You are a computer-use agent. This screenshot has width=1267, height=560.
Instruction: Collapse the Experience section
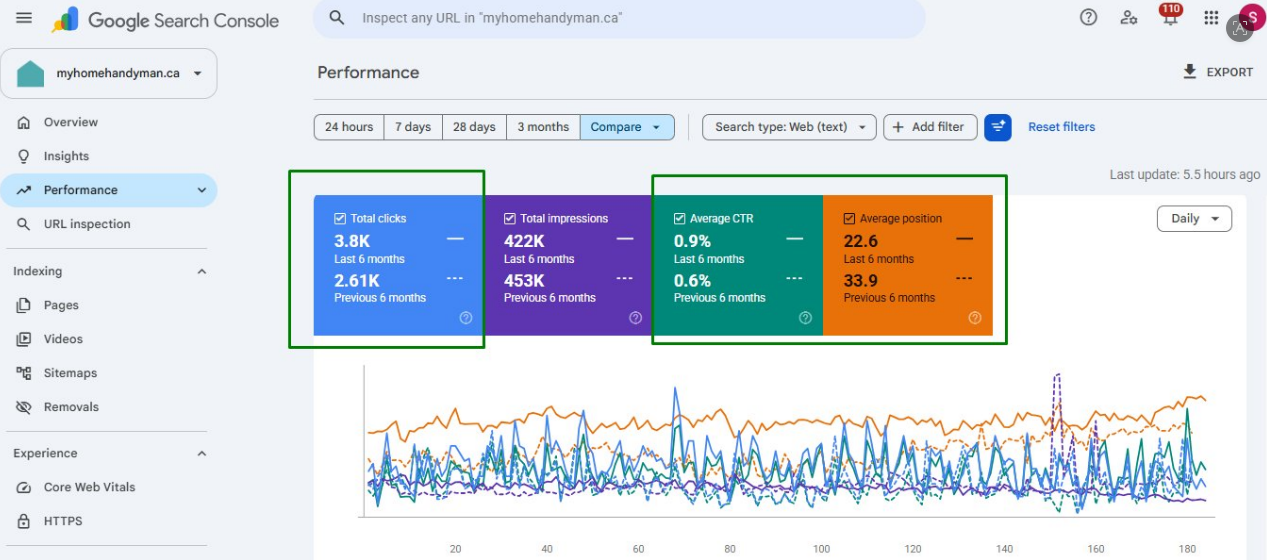(x=201, y=453)
